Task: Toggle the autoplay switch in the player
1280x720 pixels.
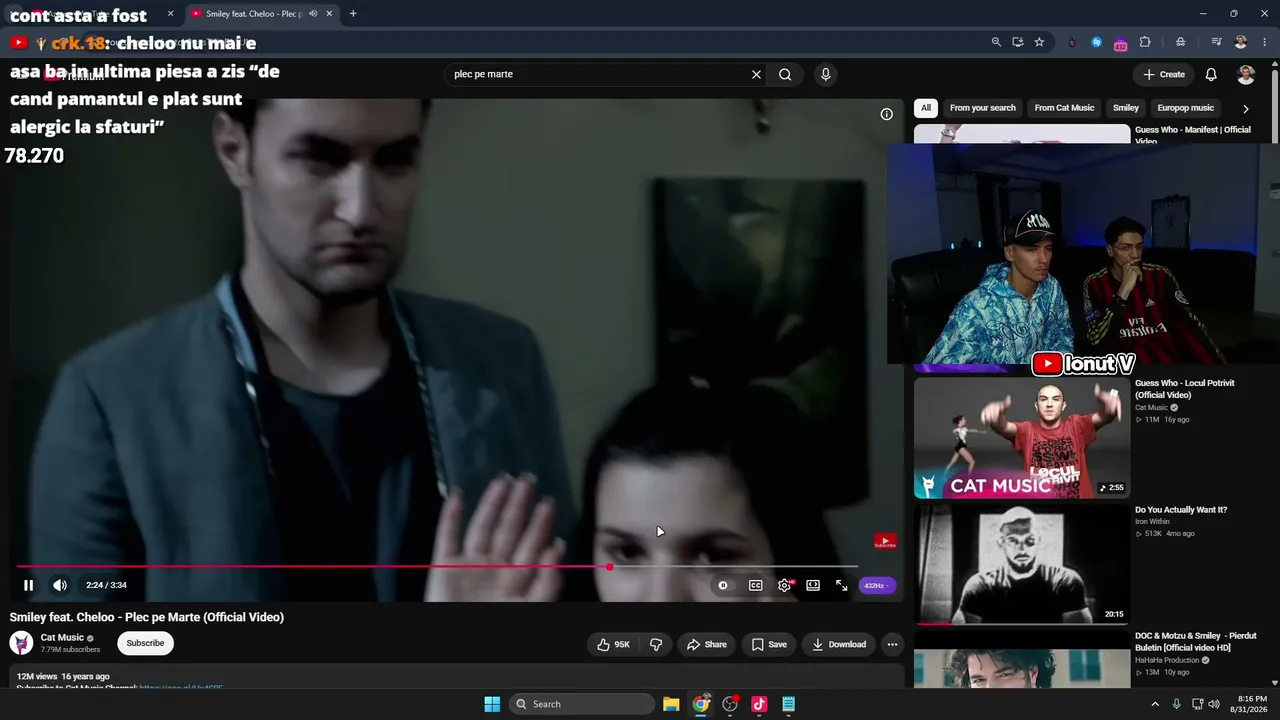Action: tap(723, 585)
